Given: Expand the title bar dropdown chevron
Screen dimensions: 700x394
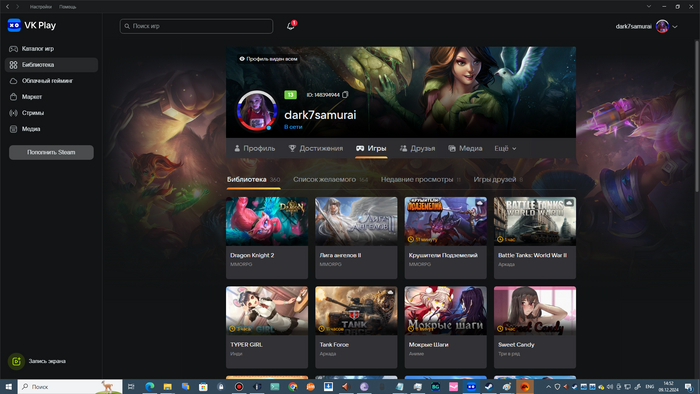Looking at the screenshot, I should 649,6.
